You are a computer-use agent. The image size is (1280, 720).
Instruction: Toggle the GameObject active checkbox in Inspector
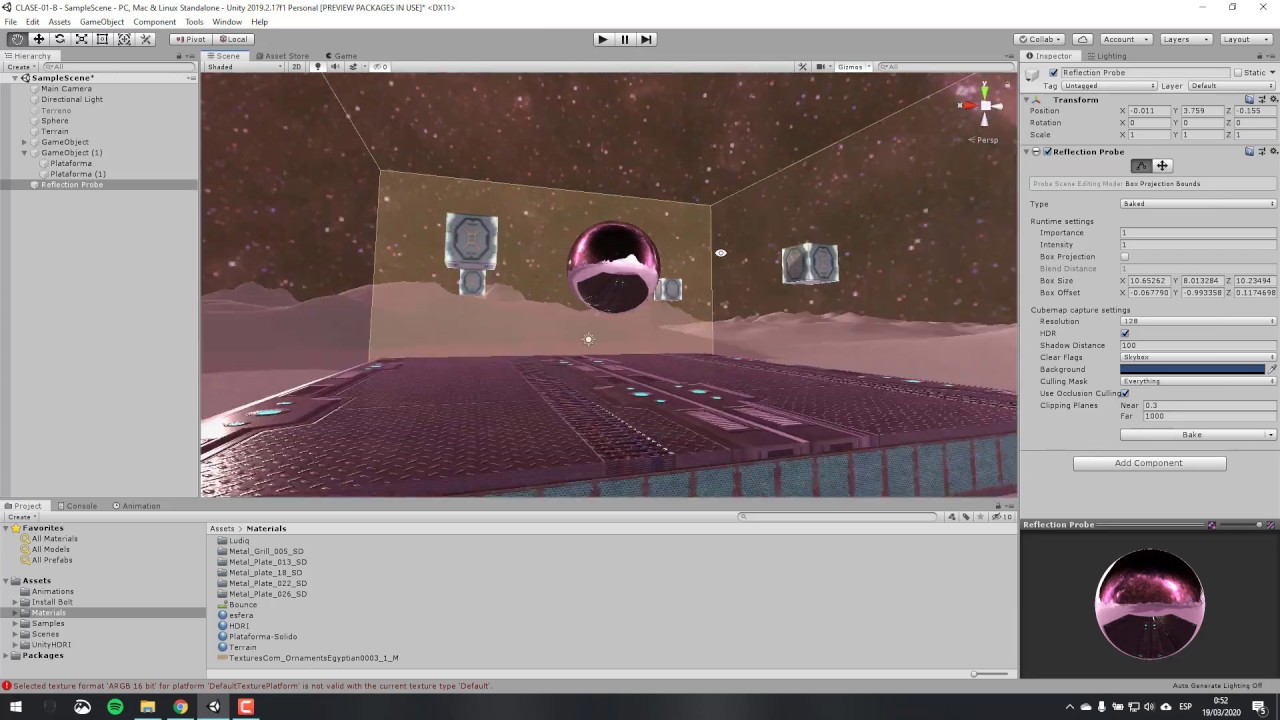[1053, 72]
